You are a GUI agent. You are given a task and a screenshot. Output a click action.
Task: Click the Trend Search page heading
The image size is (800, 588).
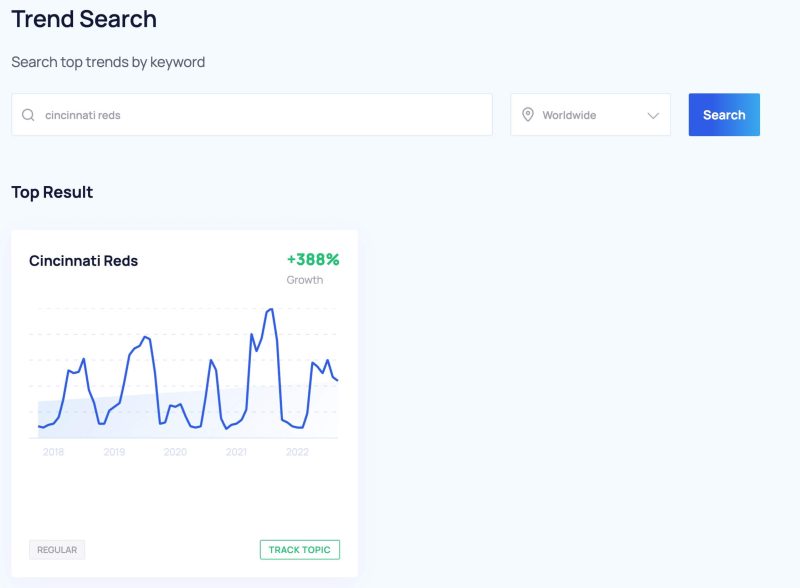point(84,19)
